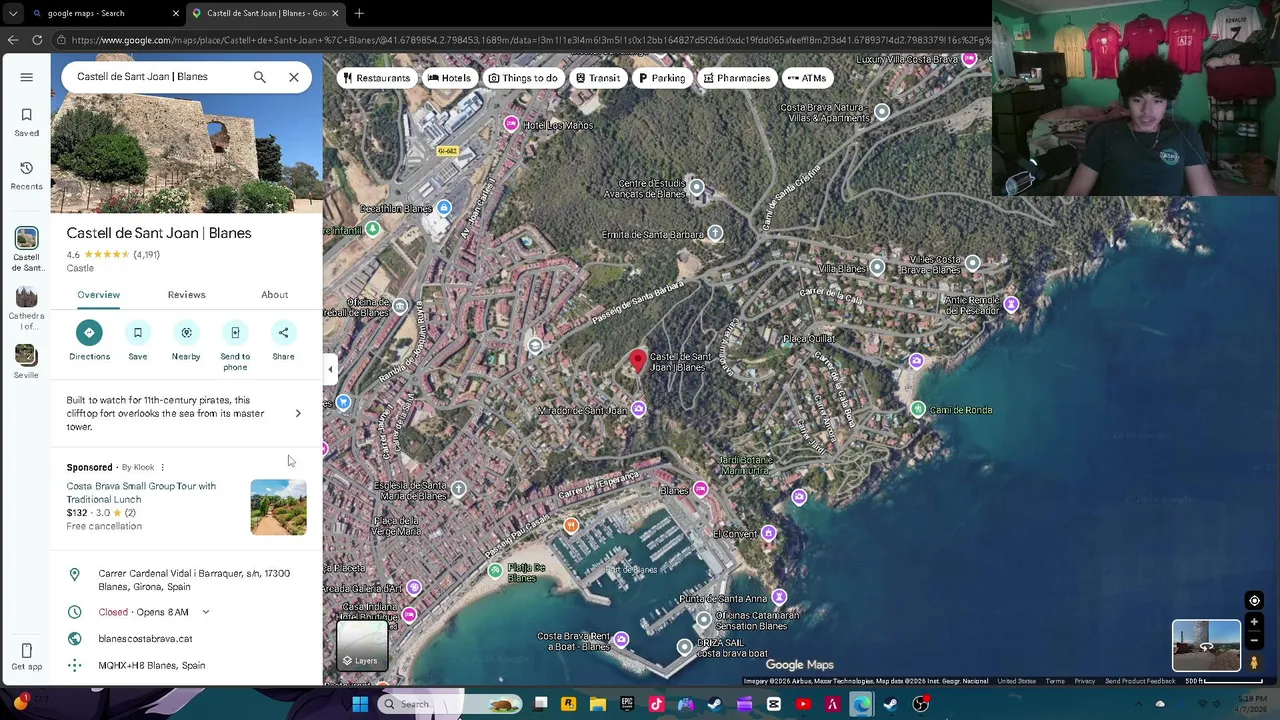Filter map by Restaurants
Viewport: 1280px width, 720px height.
376,78
